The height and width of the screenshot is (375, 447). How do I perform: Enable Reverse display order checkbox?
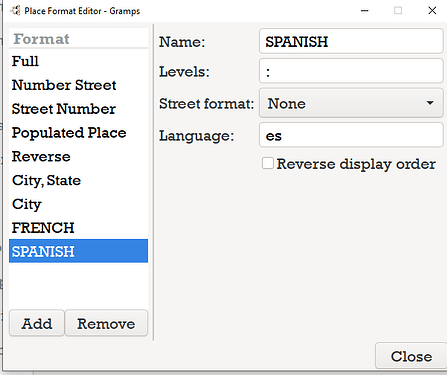268,163
